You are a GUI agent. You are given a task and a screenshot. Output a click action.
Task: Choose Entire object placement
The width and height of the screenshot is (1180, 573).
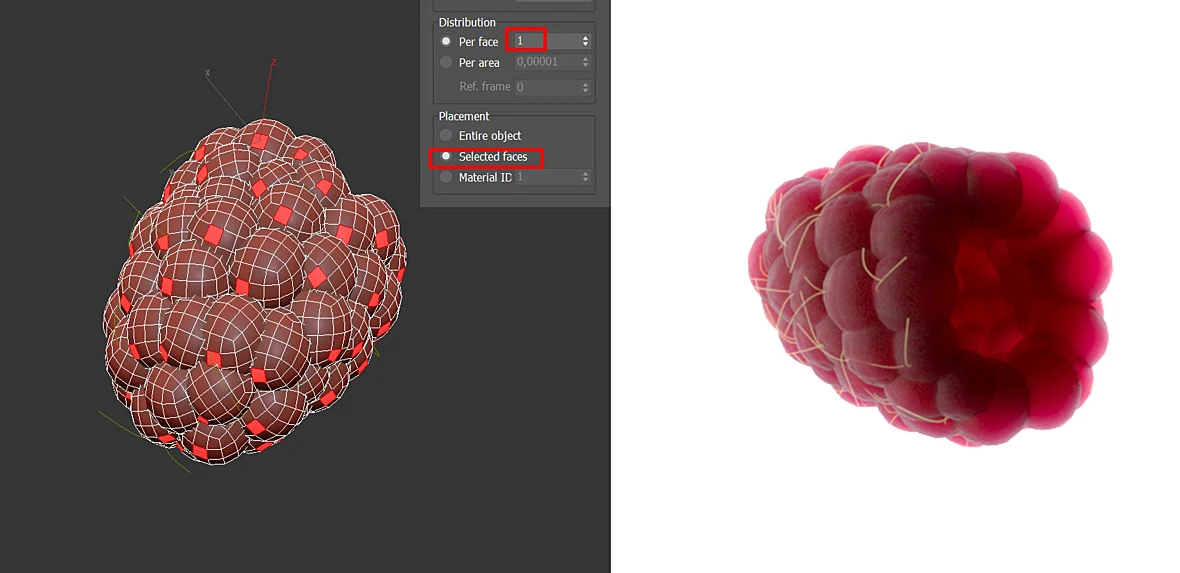446,136
